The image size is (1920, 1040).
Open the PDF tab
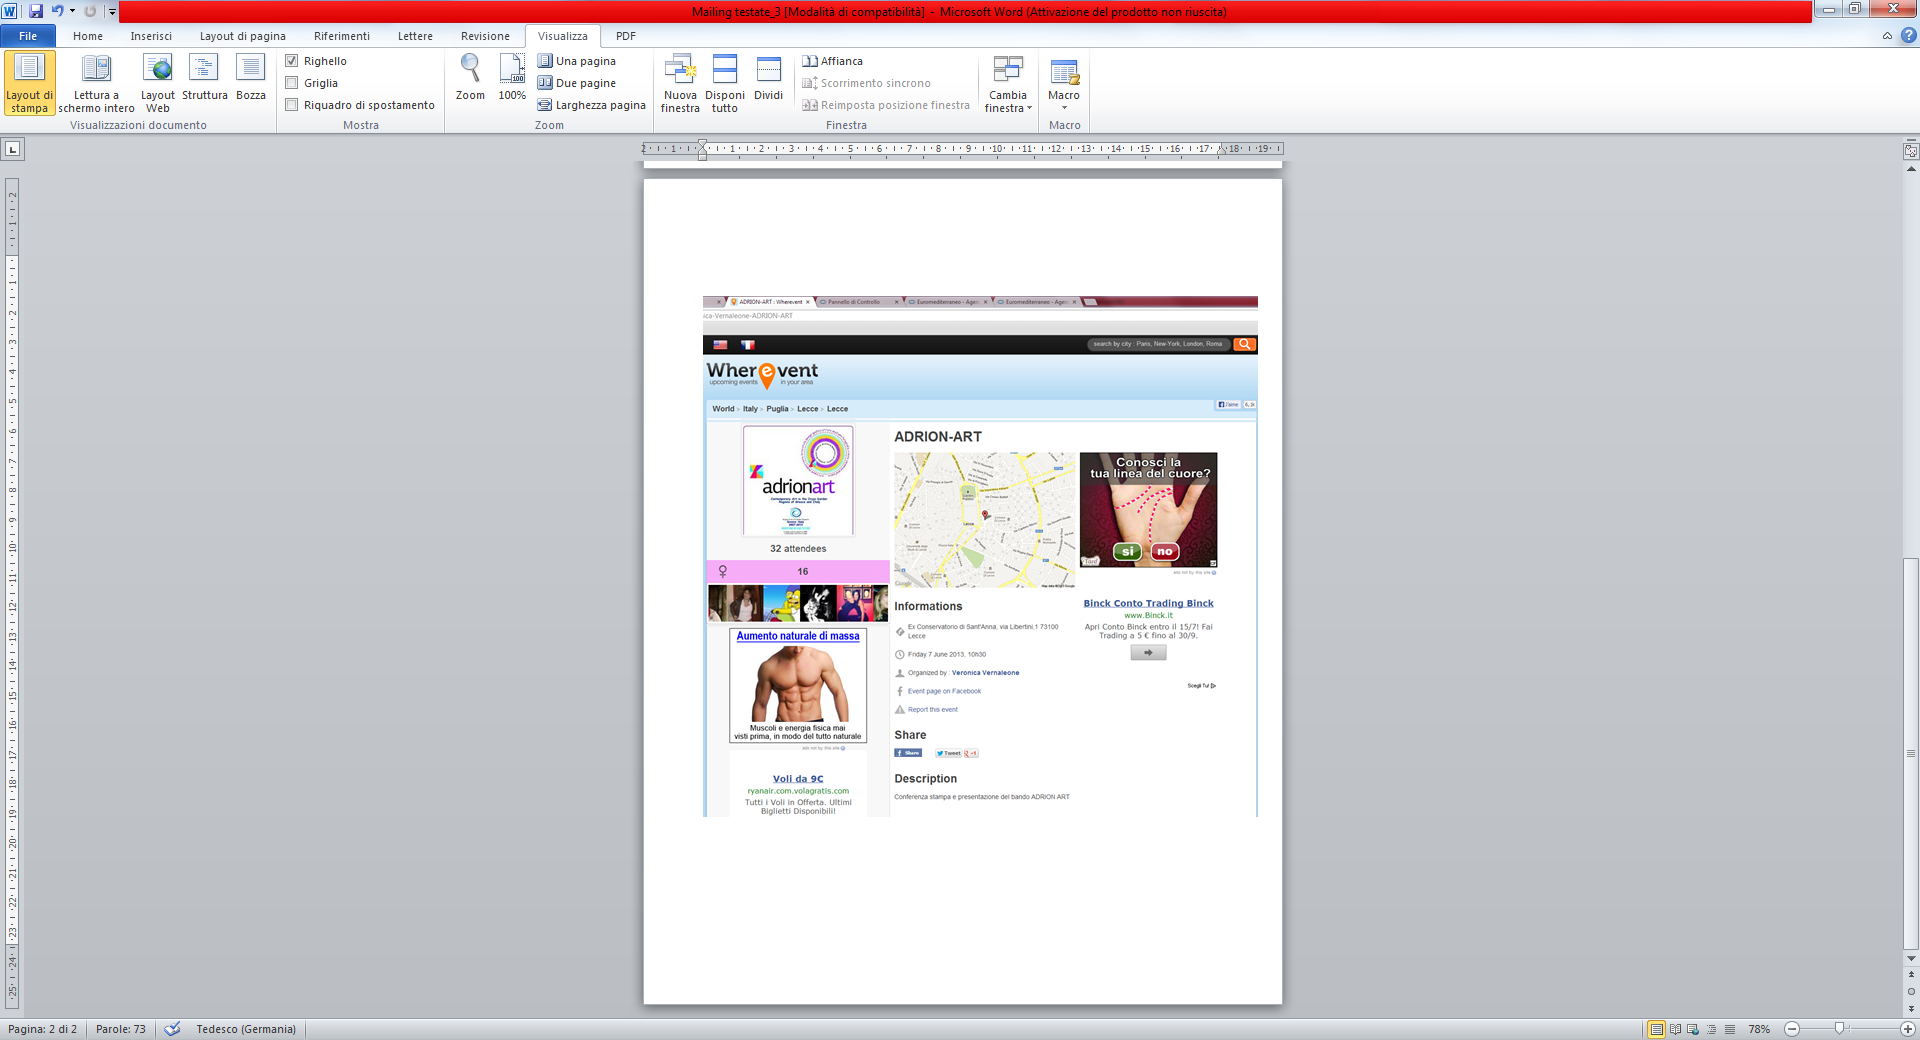point(626,36)
